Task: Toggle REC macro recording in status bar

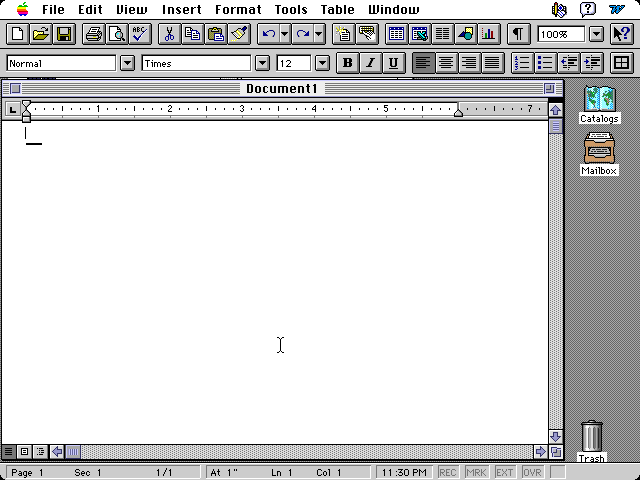Action: tap(448, 473)
